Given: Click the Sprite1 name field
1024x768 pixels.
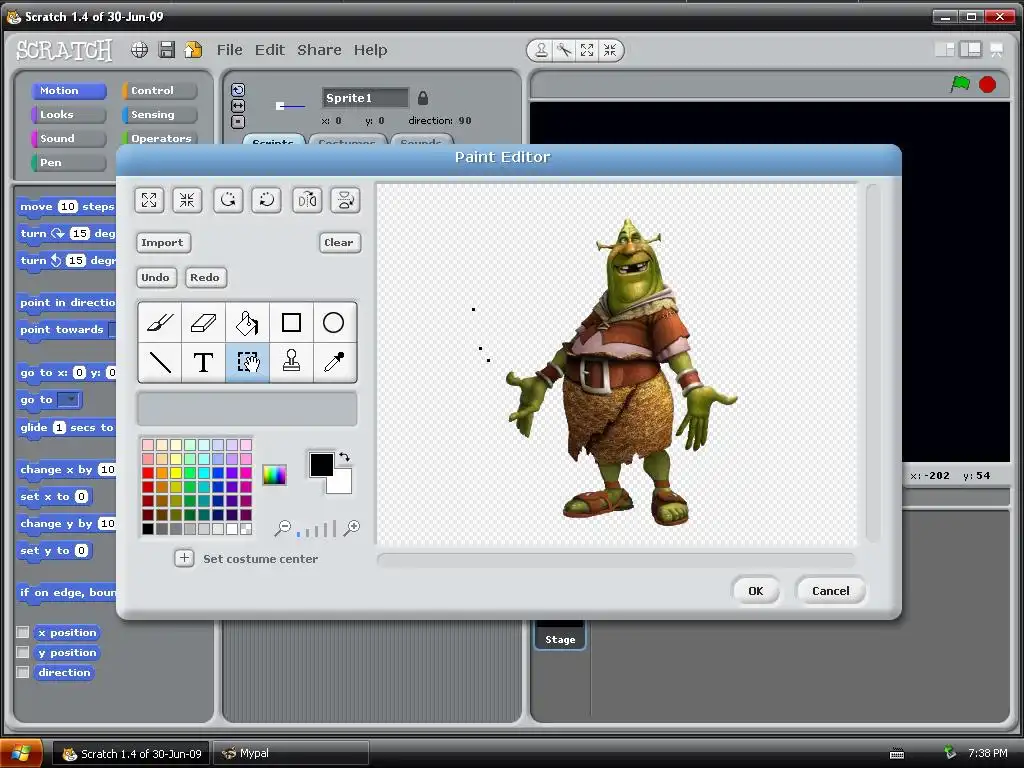Looking at the screenshot, I should point(364,98).
